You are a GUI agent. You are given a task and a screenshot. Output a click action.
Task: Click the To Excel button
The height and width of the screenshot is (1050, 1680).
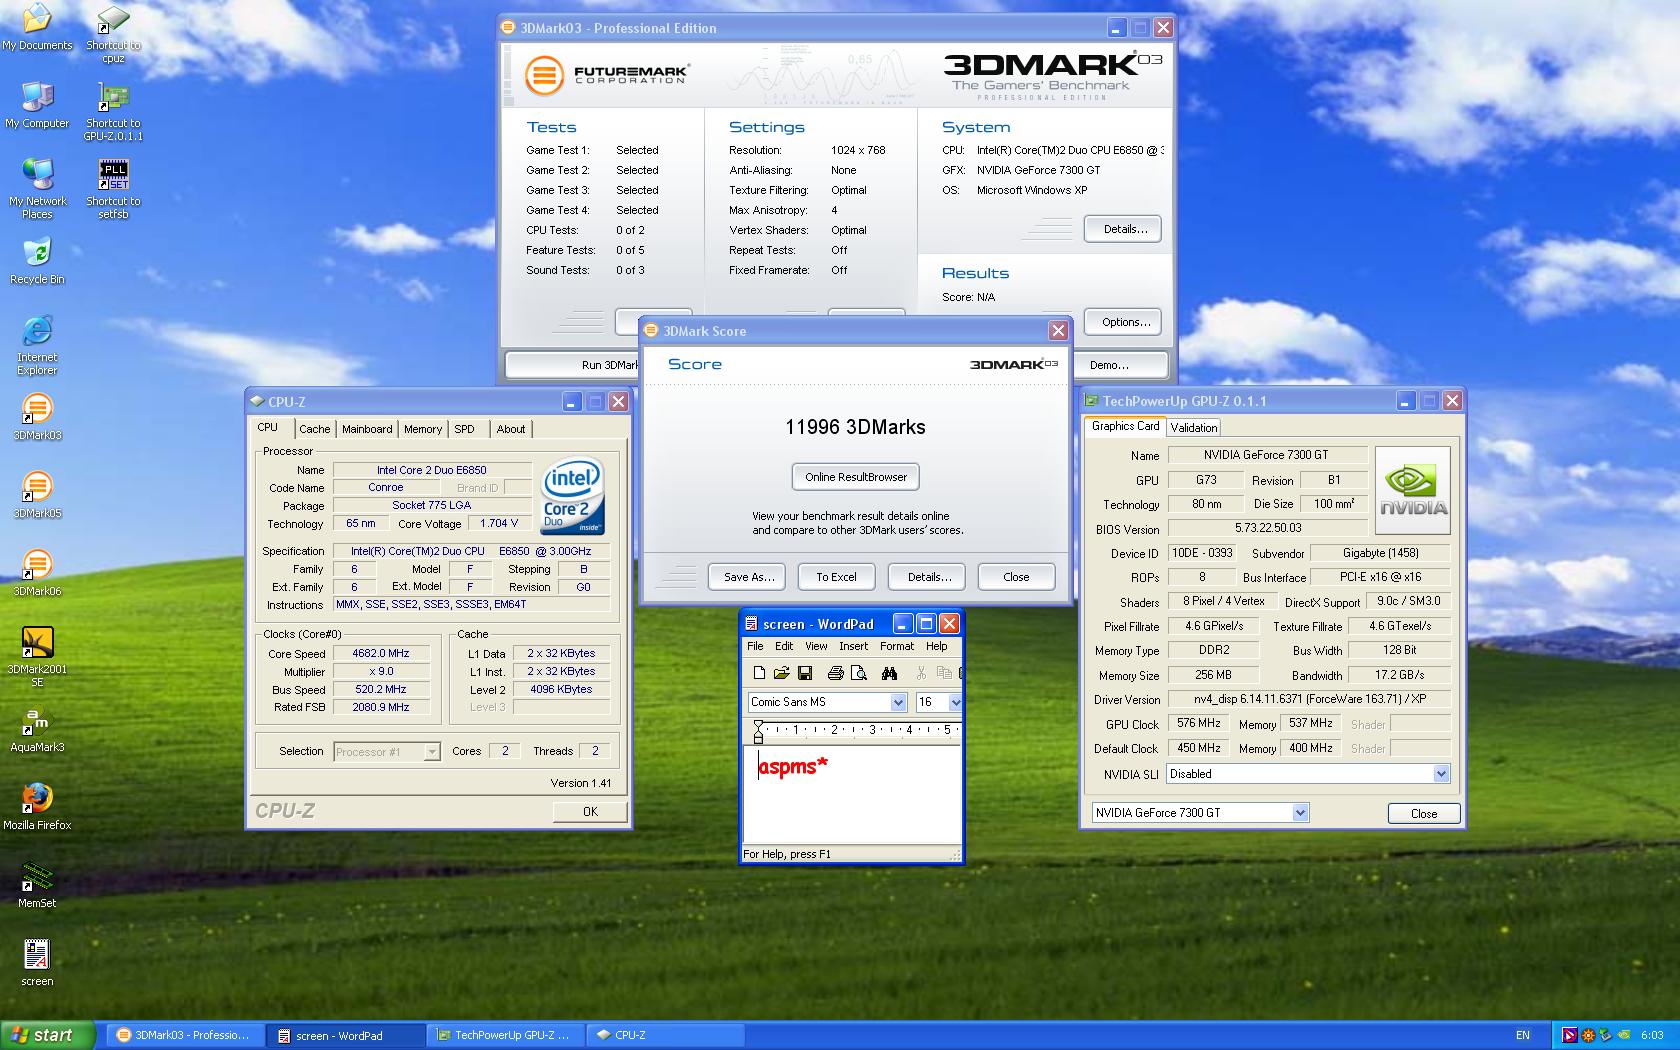pyautogui.click(x=836, y=577)
